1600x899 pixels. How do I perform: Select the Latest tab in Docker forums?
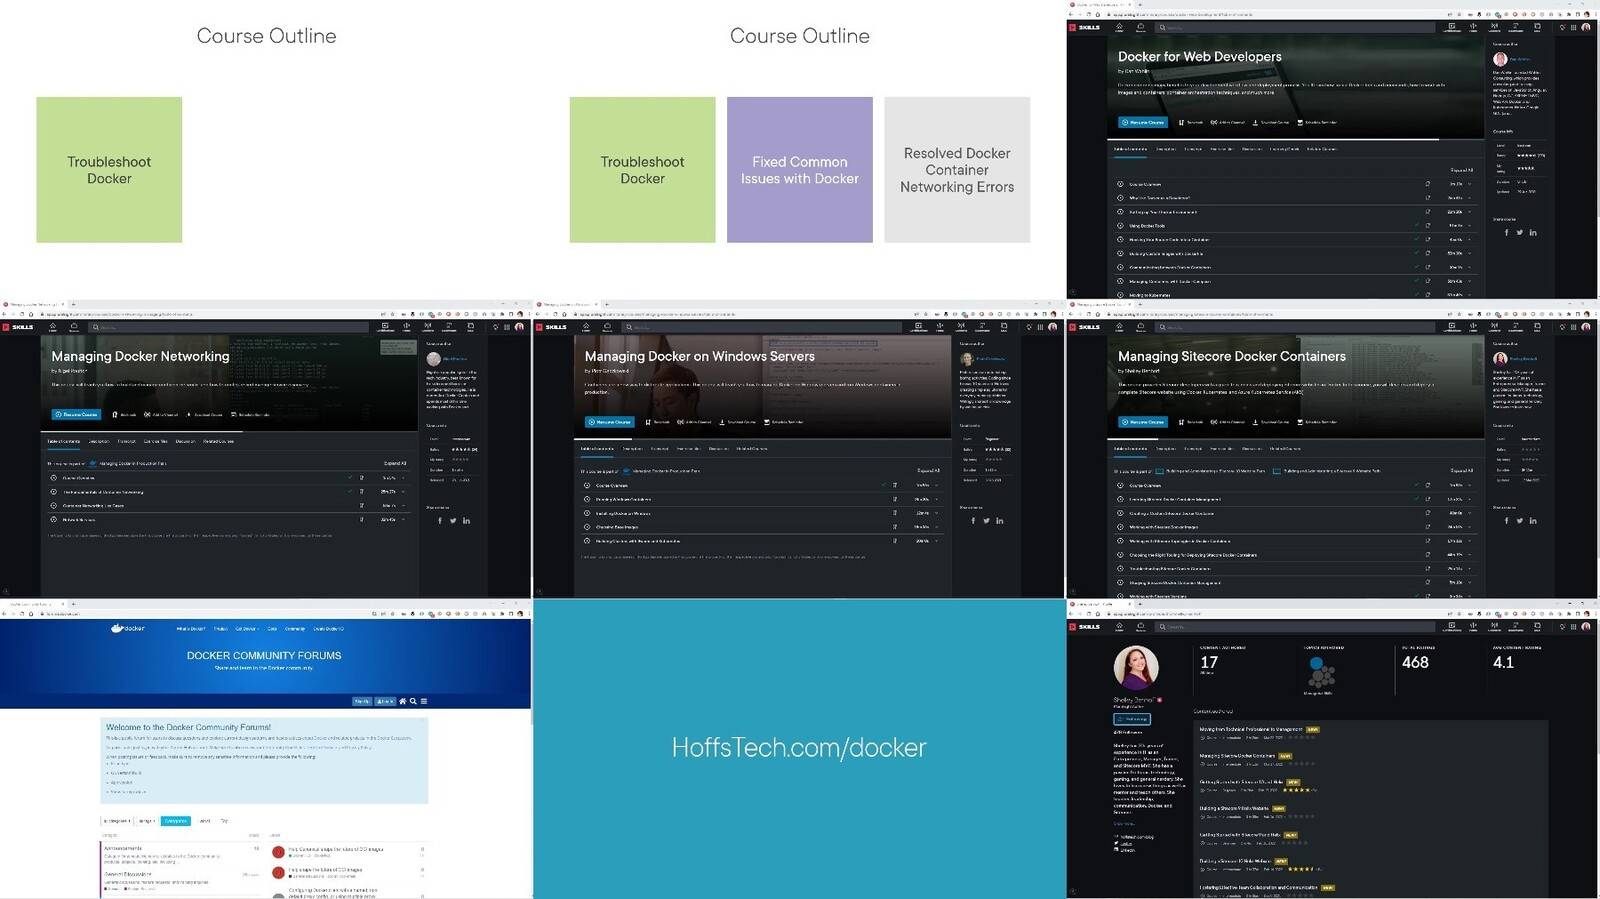pyautogui.click(x=205, y=821)
